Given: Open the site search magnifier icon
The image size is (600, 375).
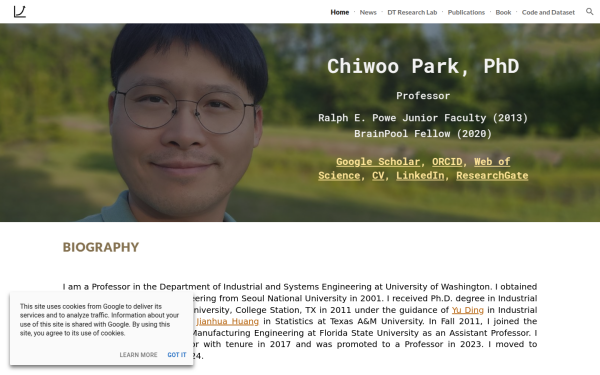Looking at the screenshot, I should 590,12.
